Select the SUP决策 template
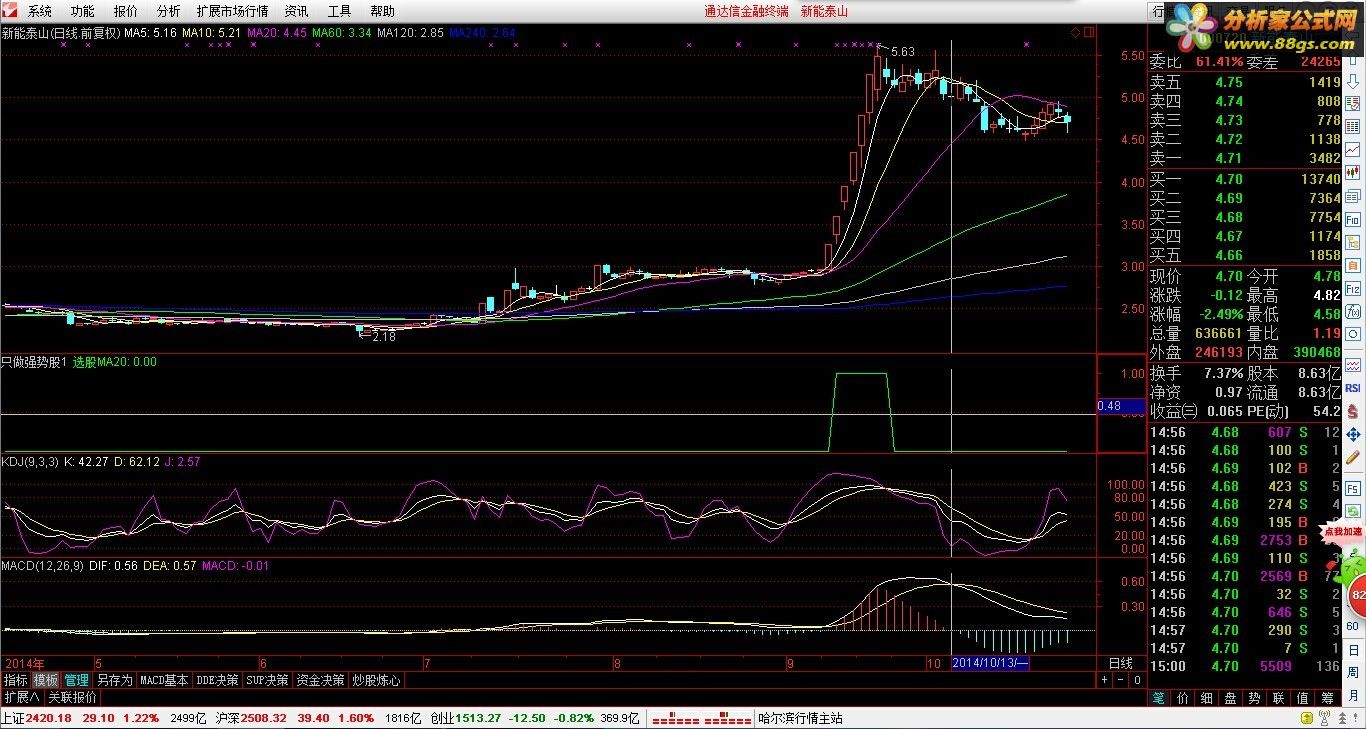The image size is (1366, 729). [267, 680]
